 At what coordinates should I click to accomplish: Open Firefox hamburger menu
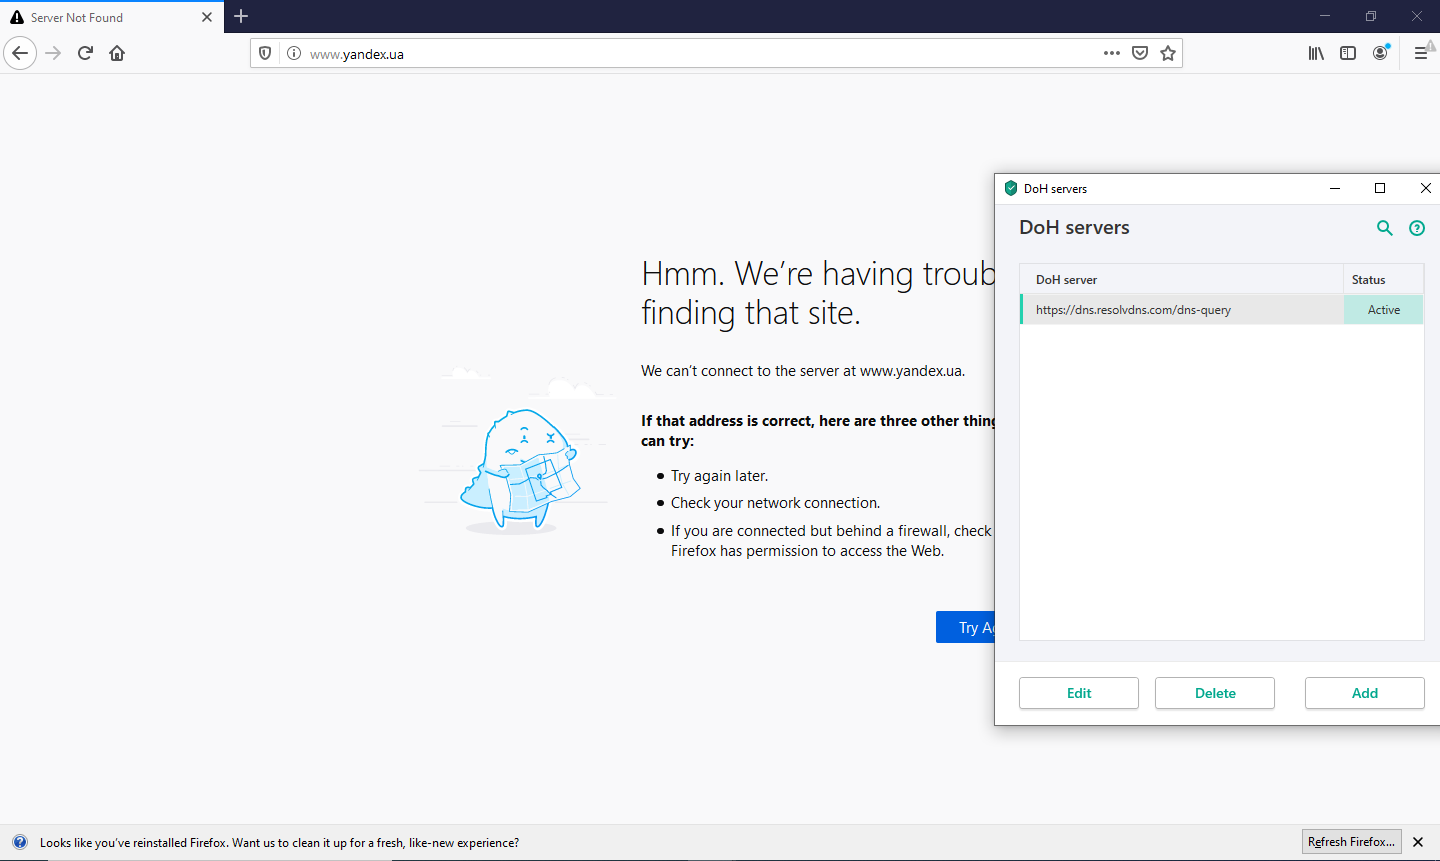(x=1421, y=53)
